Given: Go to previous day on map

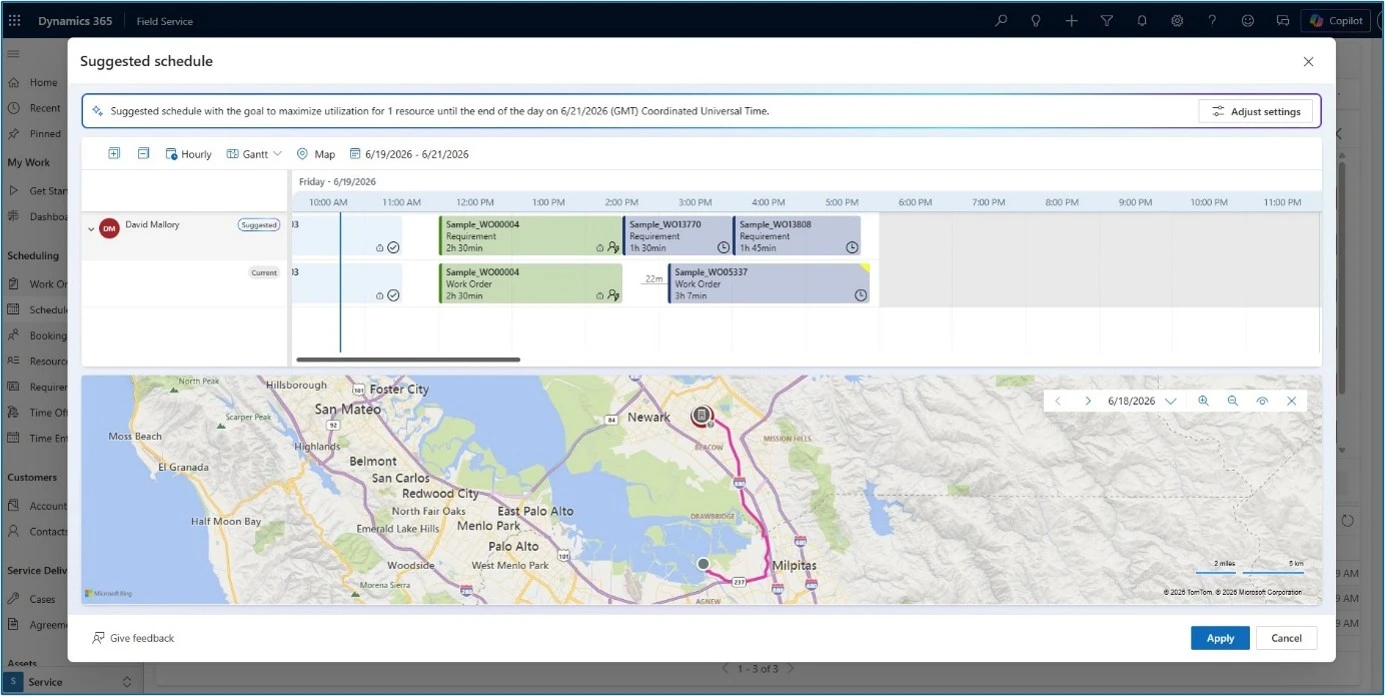Looking at the screenshot, I should point(1058,401).
